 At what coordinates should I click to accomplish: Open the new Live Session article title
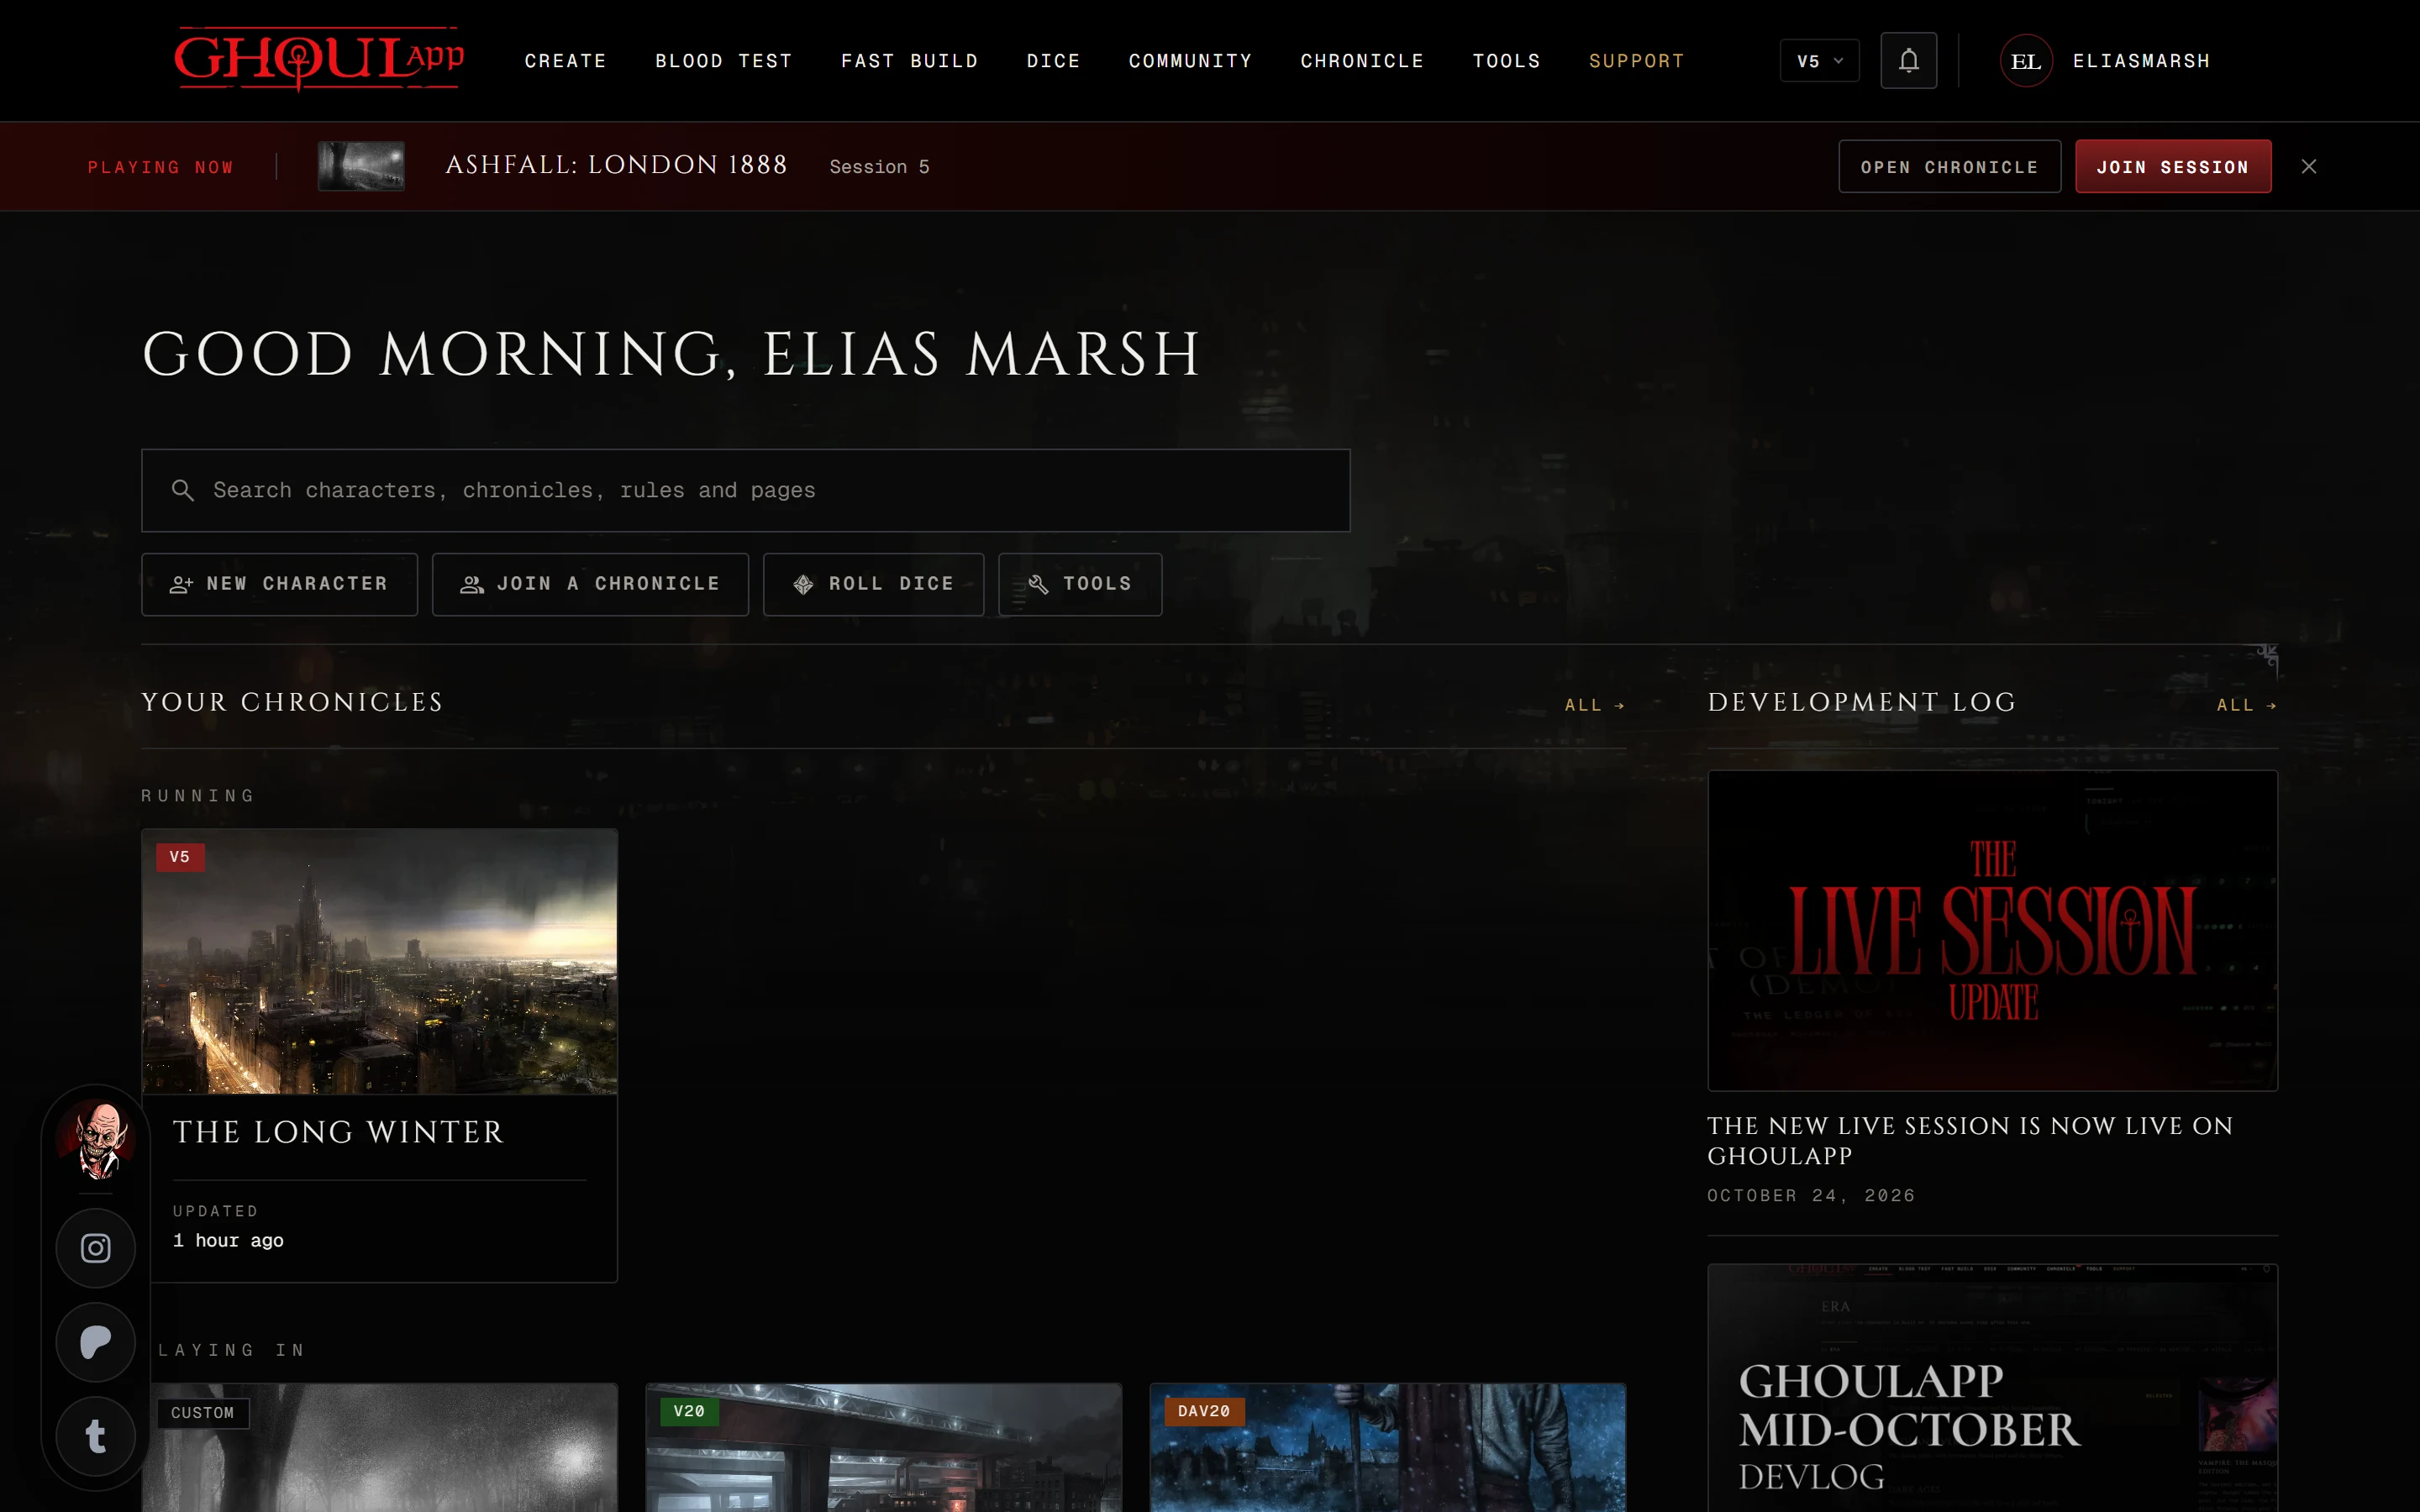(1970, 1140)
